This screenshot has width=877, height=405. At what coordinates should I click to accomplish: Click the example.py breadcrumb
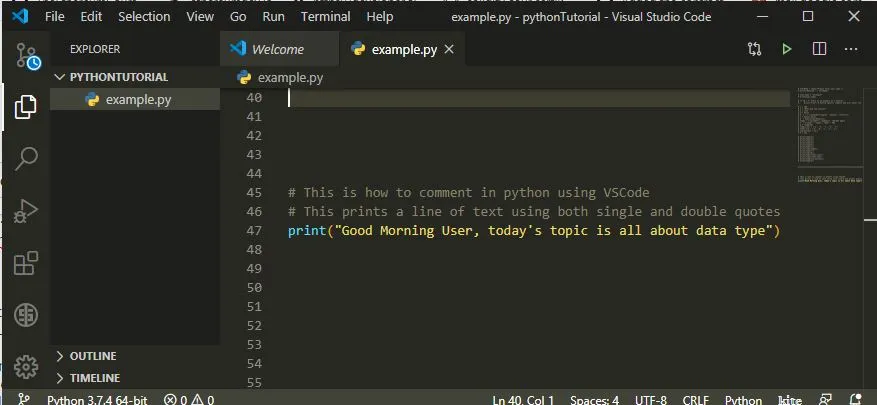tap(280, 78)
